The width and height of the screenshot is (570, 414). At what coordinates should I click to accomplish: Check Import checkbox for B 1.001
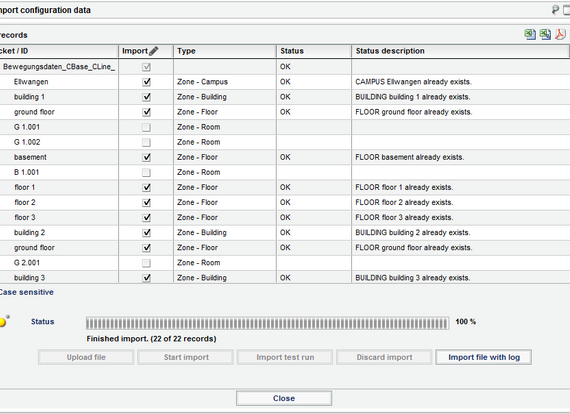(x=146, y=172)
